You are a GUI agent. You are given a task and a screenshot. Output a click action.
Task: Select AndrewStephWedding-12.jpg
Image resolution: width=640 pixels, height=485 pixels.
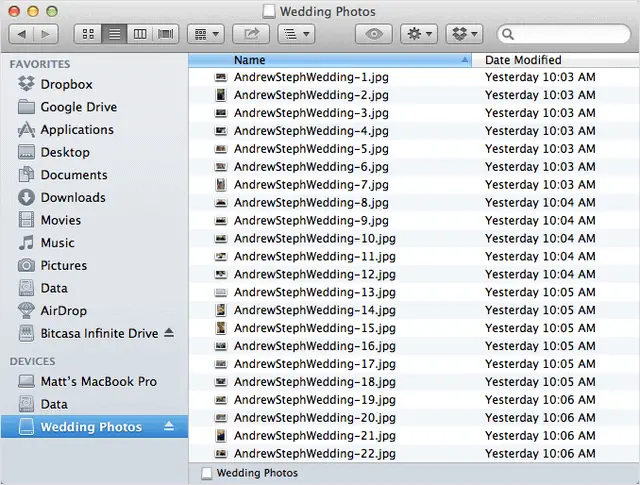414,275
